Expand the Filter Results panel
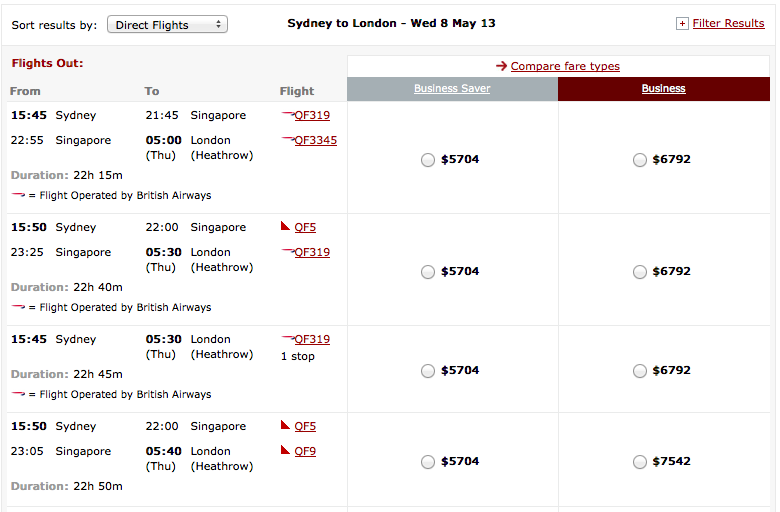Image resolution: width=780 pixels, height=512 pixels. (x=728, y=23)
